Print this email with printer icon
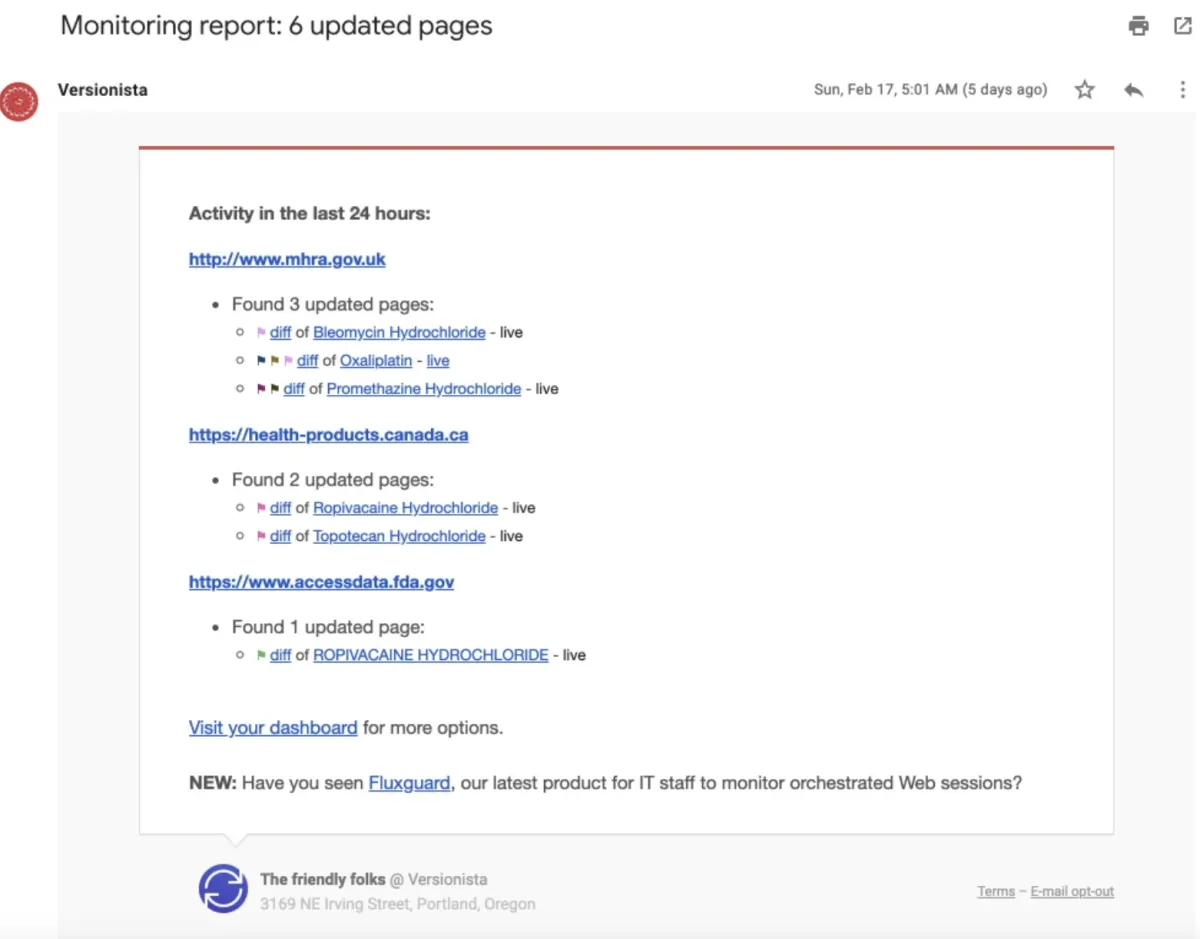Screen dimensions: 1200x939 [x=1138, y=26]
